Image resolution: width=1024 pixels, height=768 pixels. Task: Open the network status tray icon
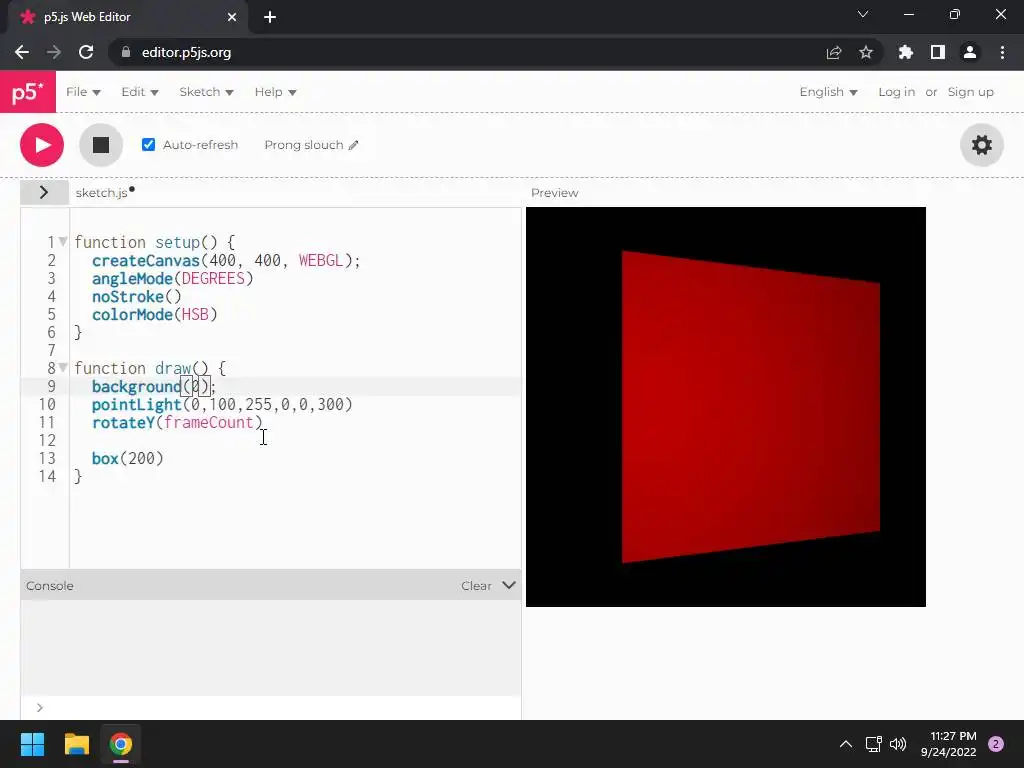(873, 744)
